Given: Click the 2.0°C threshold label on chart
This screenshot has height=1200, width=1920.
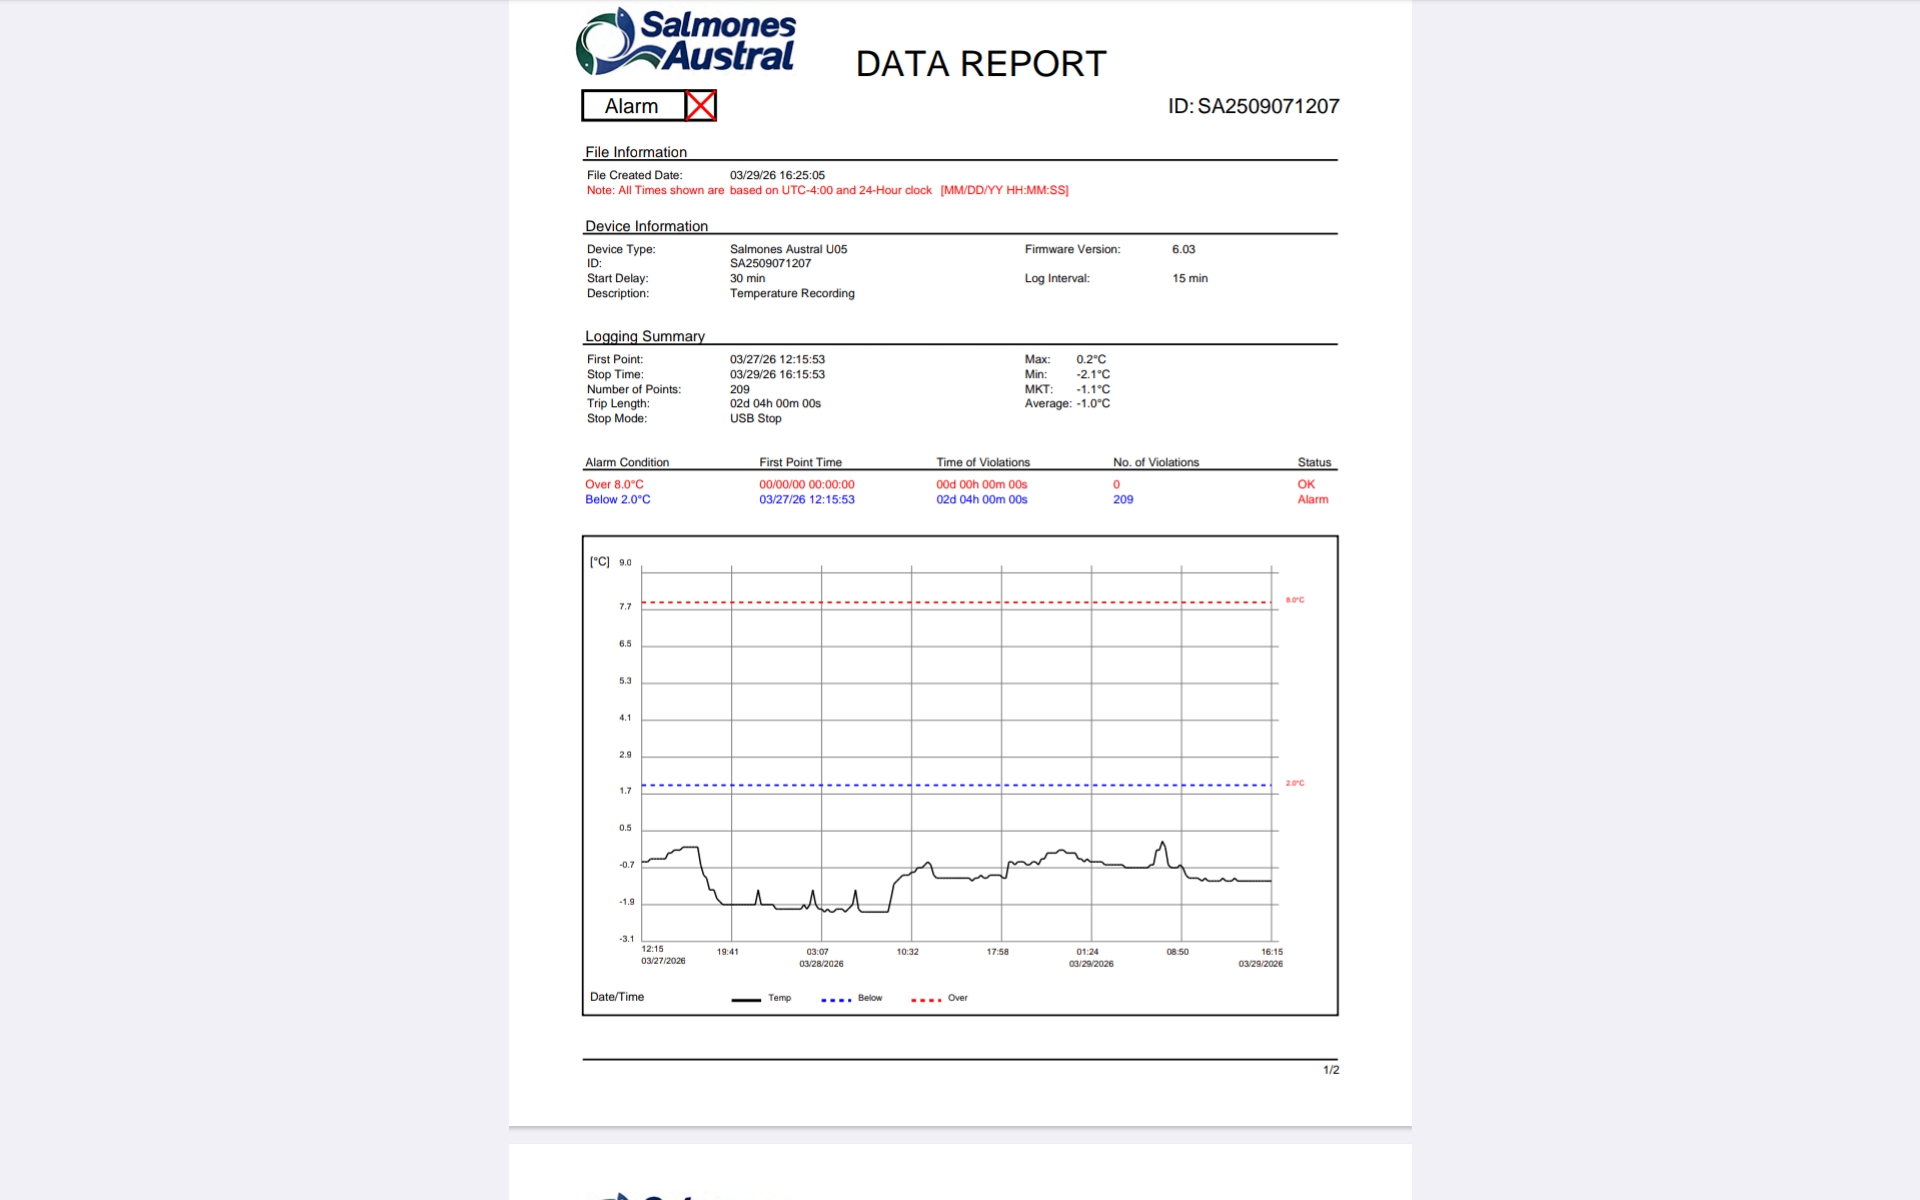Looking at the screenshot, I should 1295,783.
